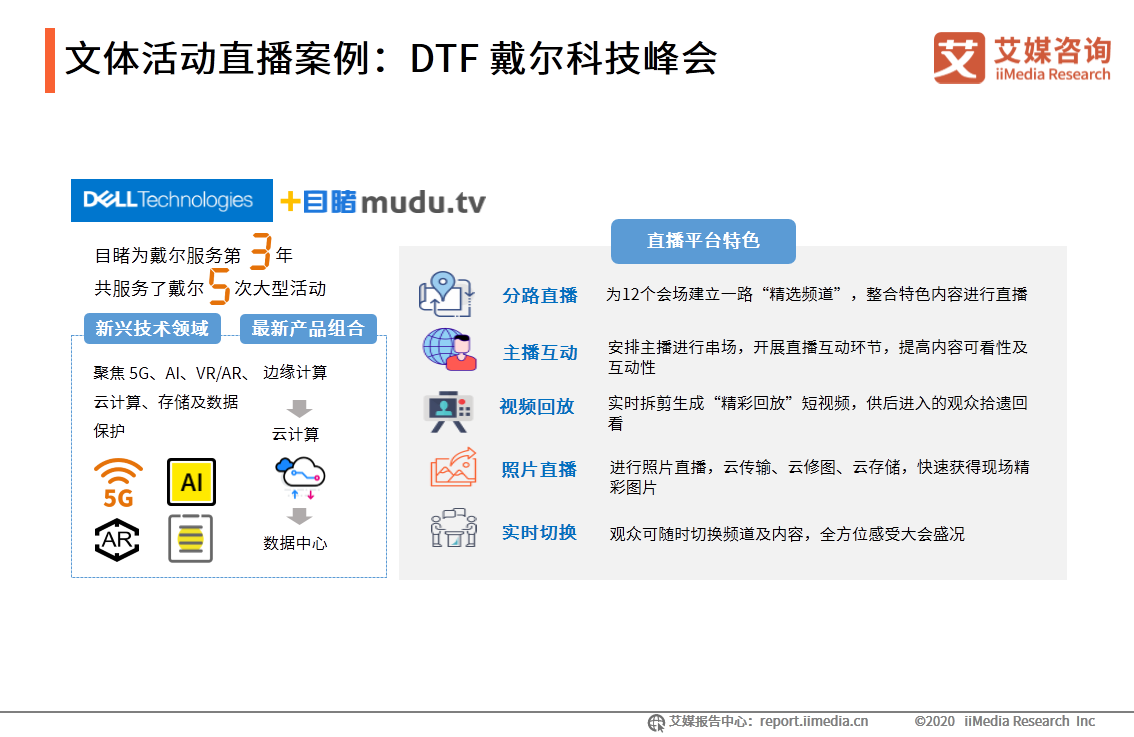The height and width of the screenshot is (737, 1134).
Task: Click the text 数据中心
Action: [x=295, y=543]
